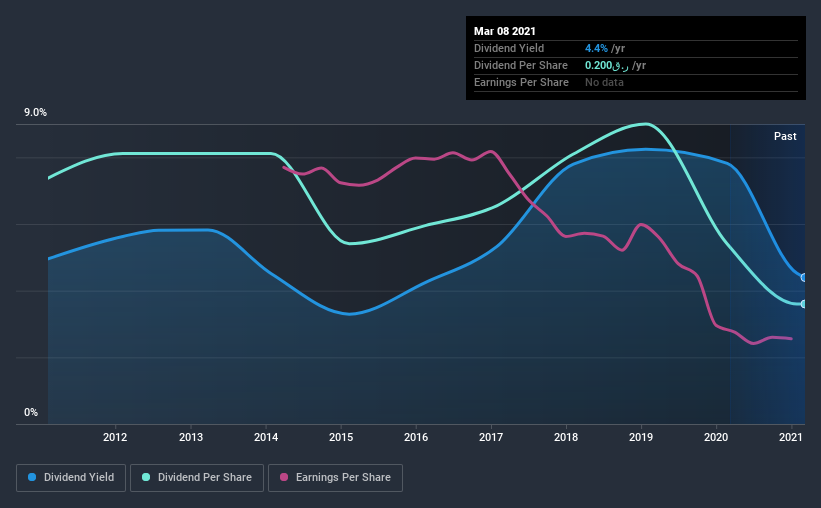This screenshot has height=508, width=821.
Task: Toggle the Earnings Per Share legend button
Action: click(335, 478)
